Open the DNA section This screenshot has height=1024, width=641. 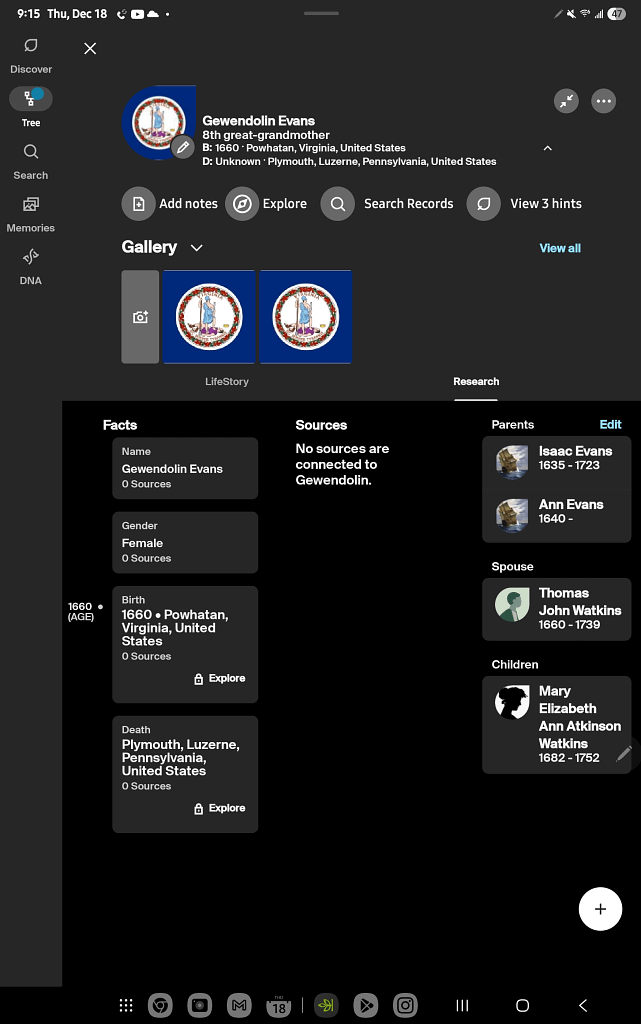click(30, 258)
